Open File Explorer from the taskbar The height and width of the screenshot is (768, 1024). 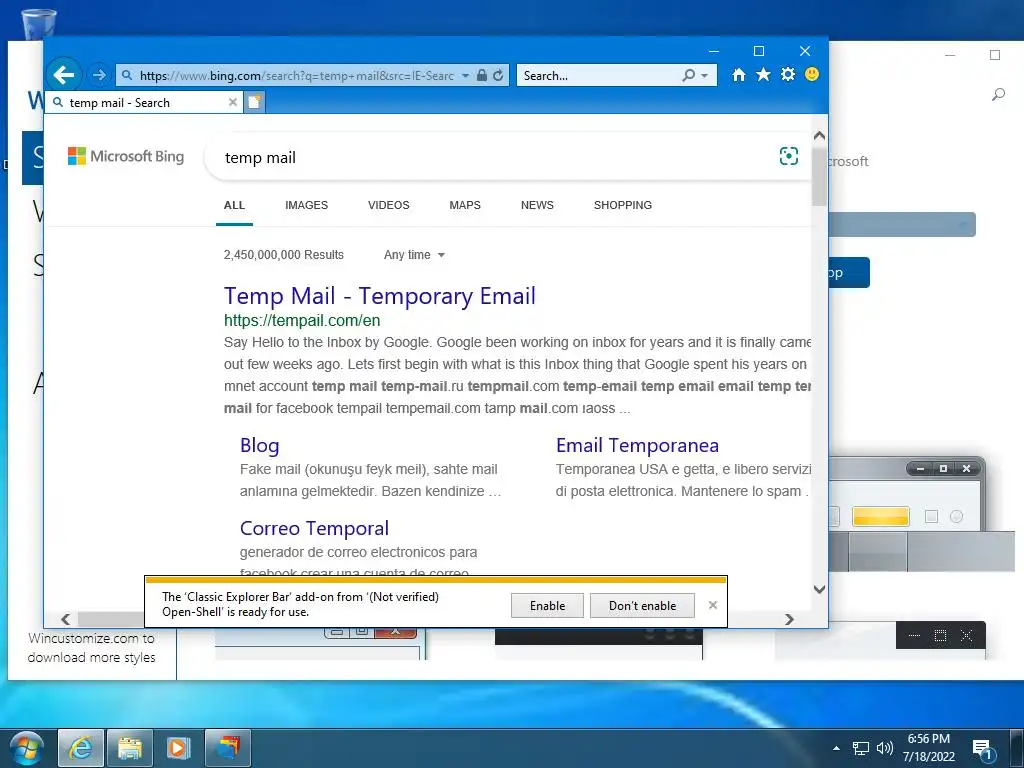click(x=130, y=748)
